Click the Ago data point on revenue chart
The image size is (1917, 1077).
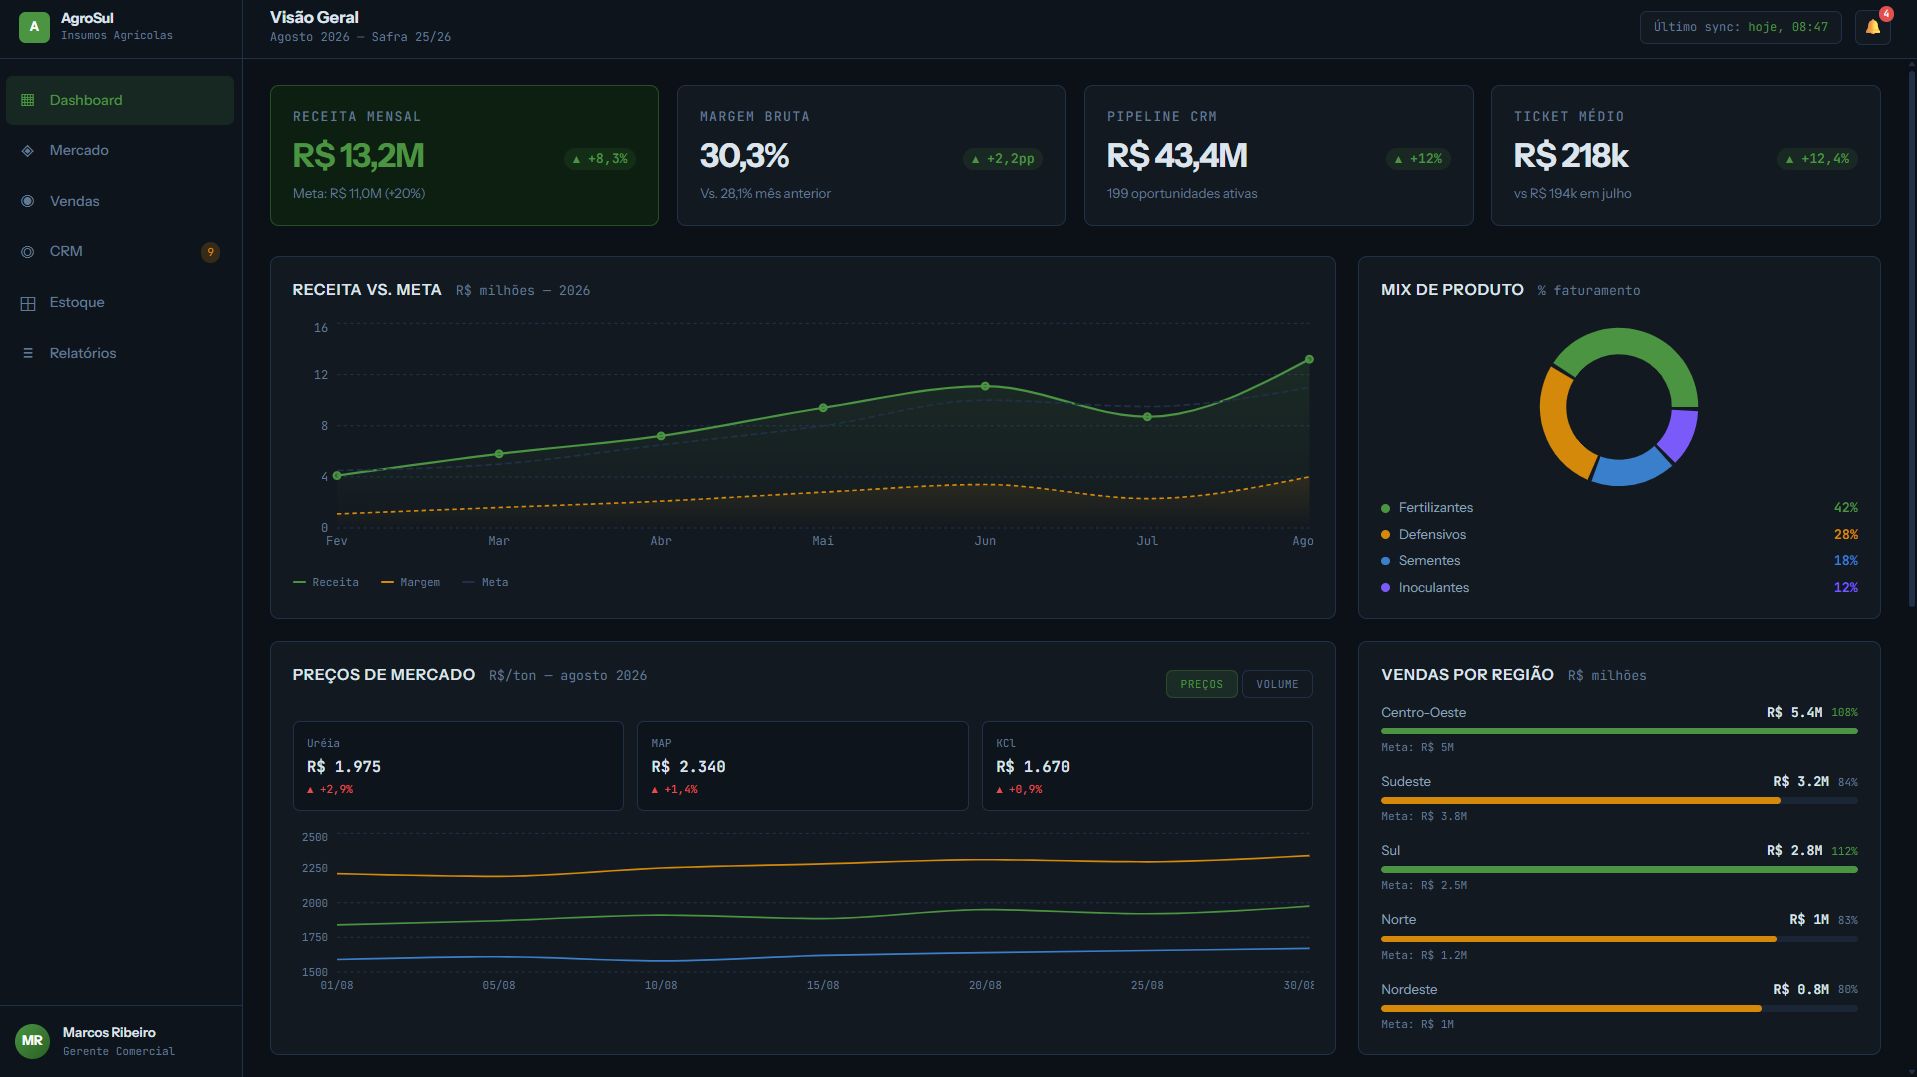[1309, 359]
